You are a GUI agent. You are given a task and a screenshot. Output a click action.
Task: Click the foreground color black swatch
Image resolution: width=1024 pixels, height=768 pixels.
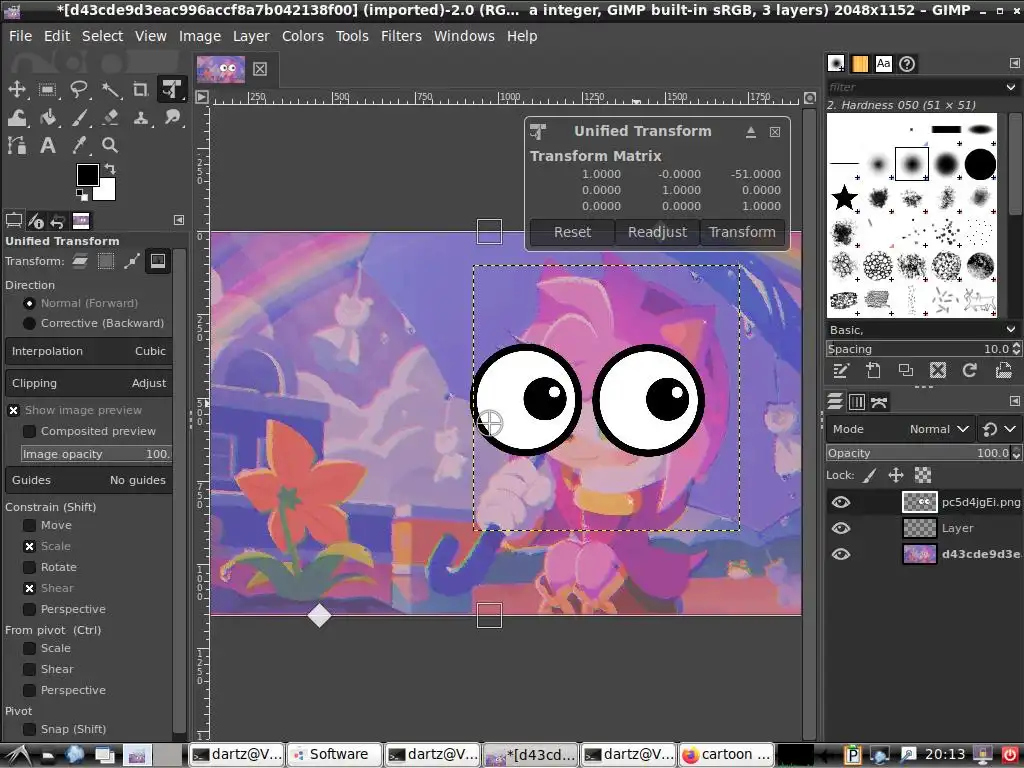click(x=88, y=174)
